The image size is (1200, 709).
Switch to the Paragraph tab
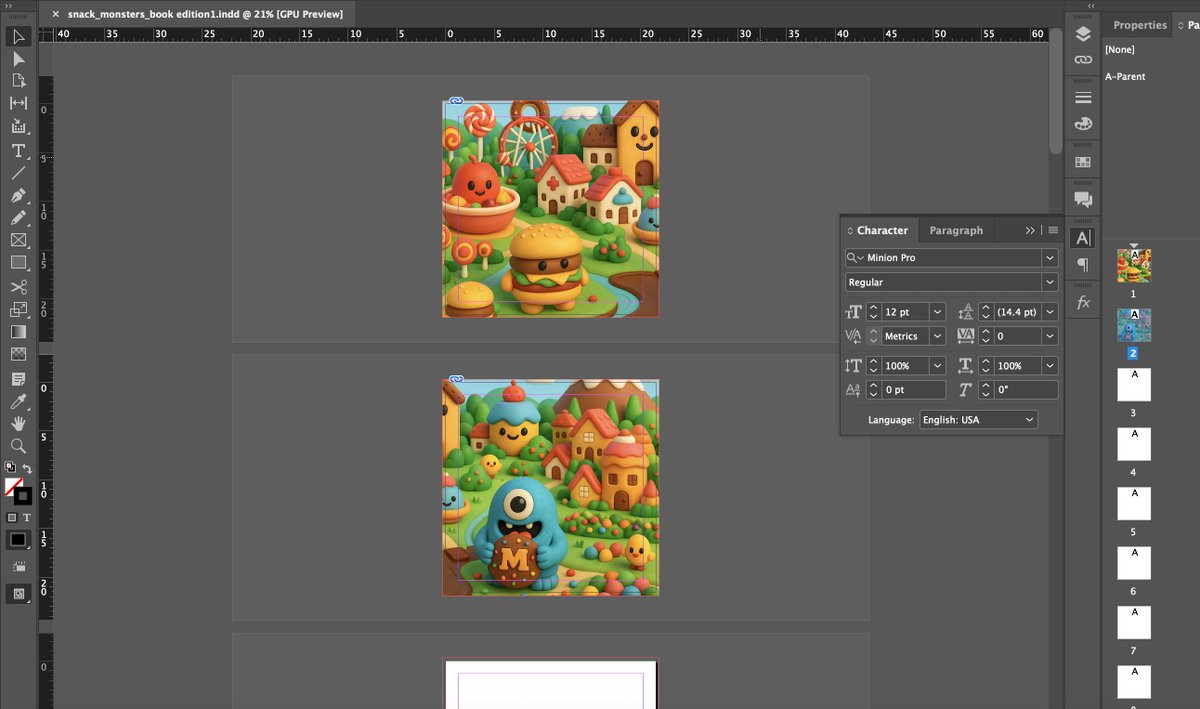[x=956, y=230]
